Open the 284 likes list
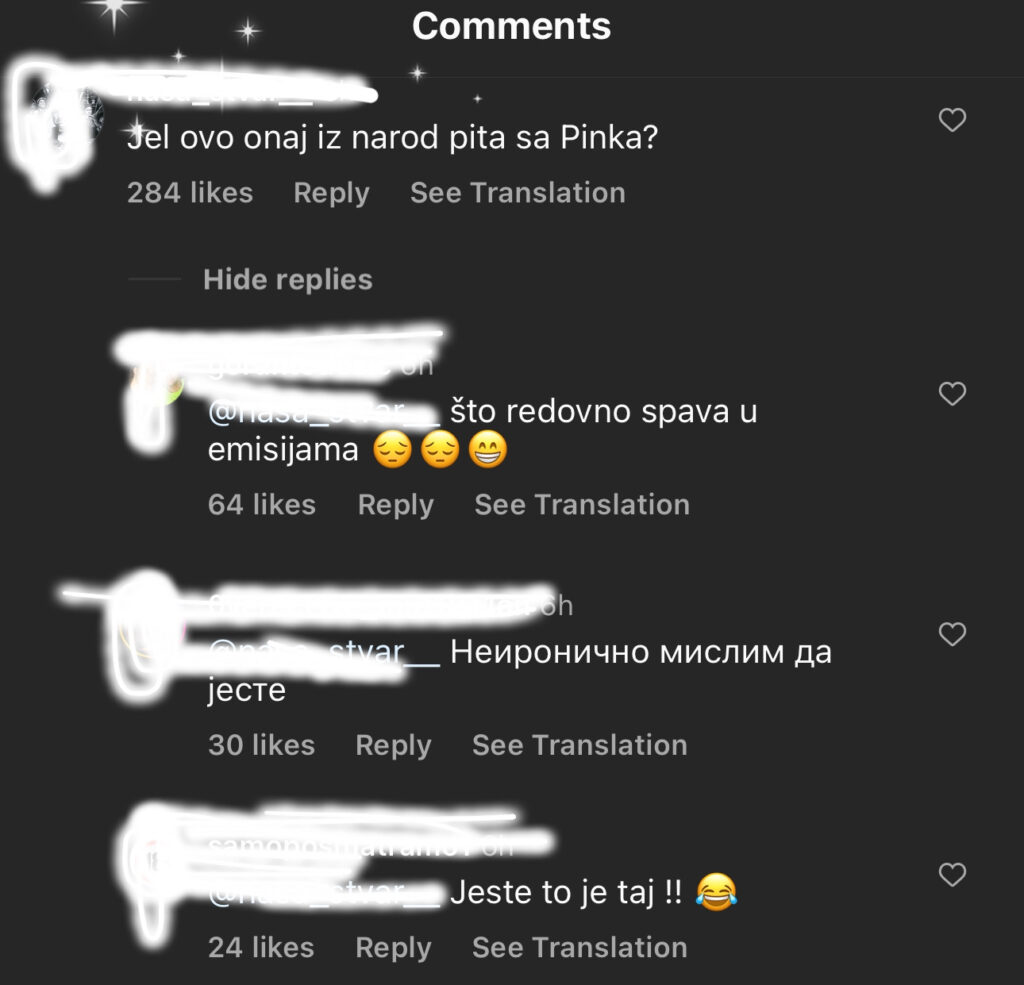This screenshot has width=1024, height=985. pos(190,193)
